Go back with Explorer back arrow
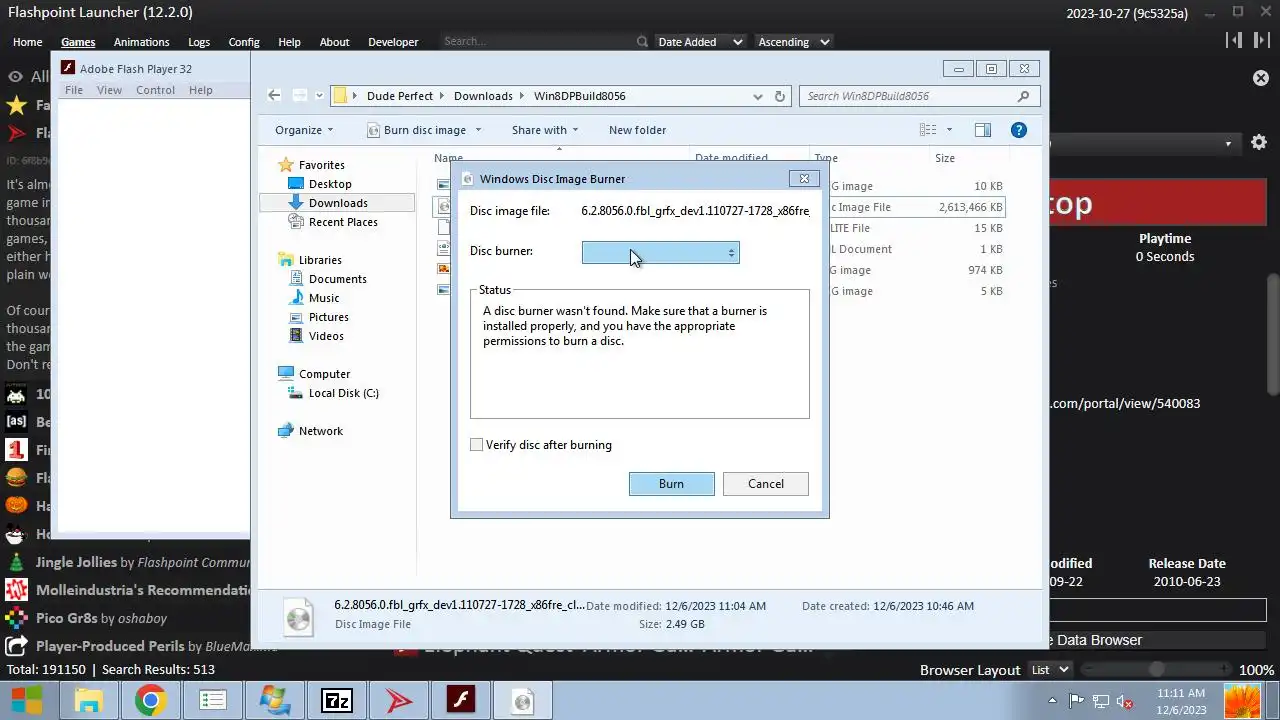 (274, 96)
